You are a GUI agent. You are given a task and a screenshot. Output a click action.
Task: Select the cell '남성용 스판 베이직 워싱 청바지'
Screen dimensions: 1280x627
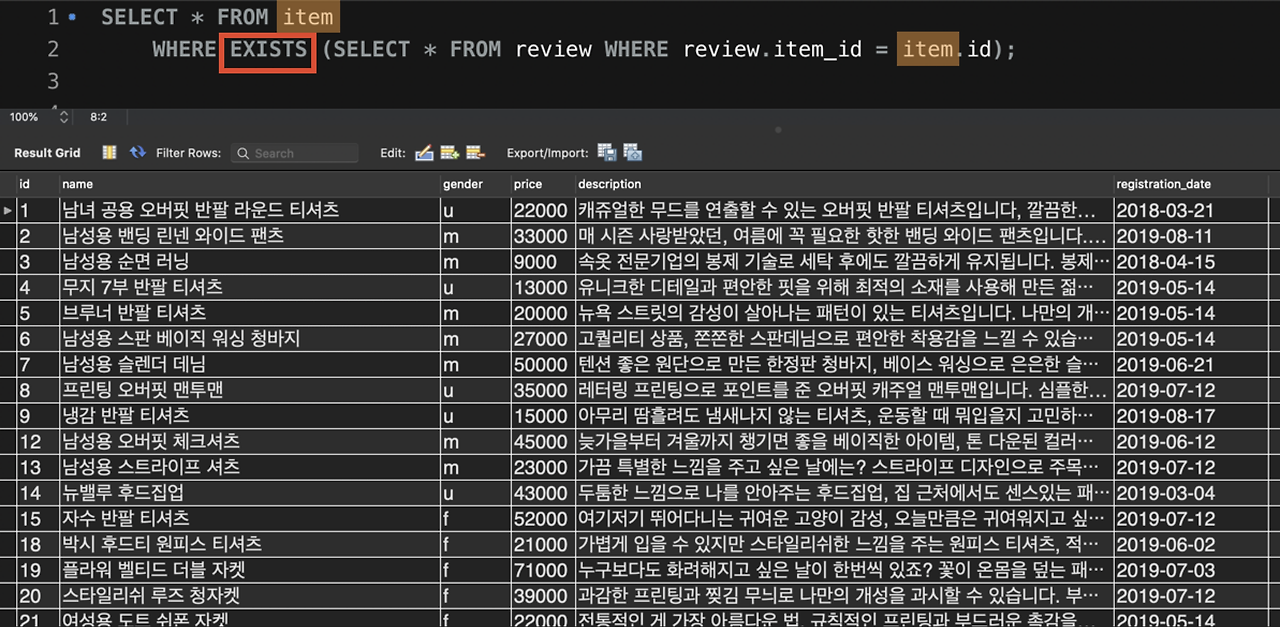click(x=249, y=338)
